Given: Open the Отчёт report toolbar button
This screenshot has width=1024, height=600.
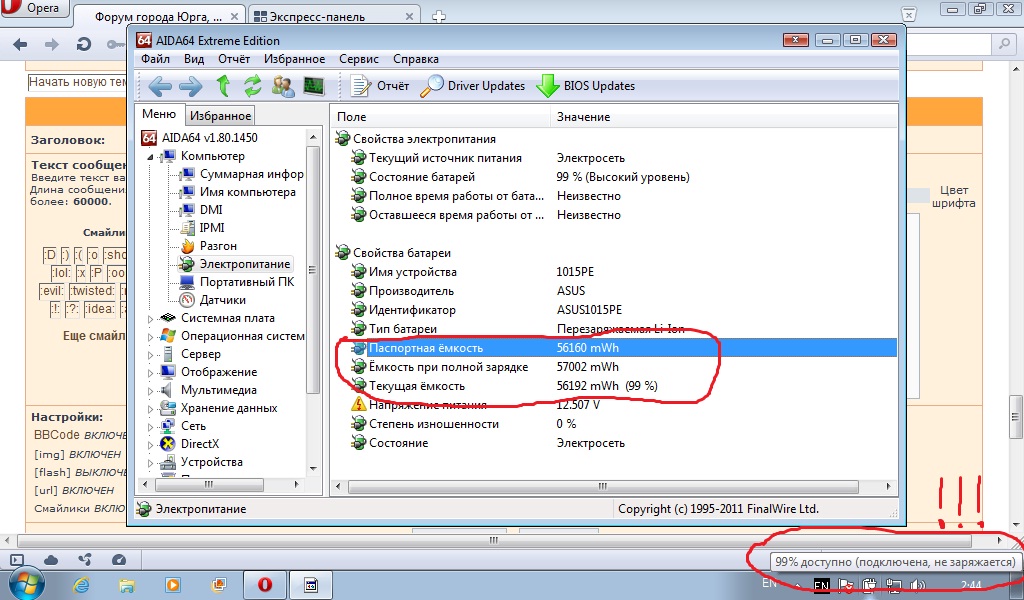Looking at the screenshot, I should (x=380, y=86).
